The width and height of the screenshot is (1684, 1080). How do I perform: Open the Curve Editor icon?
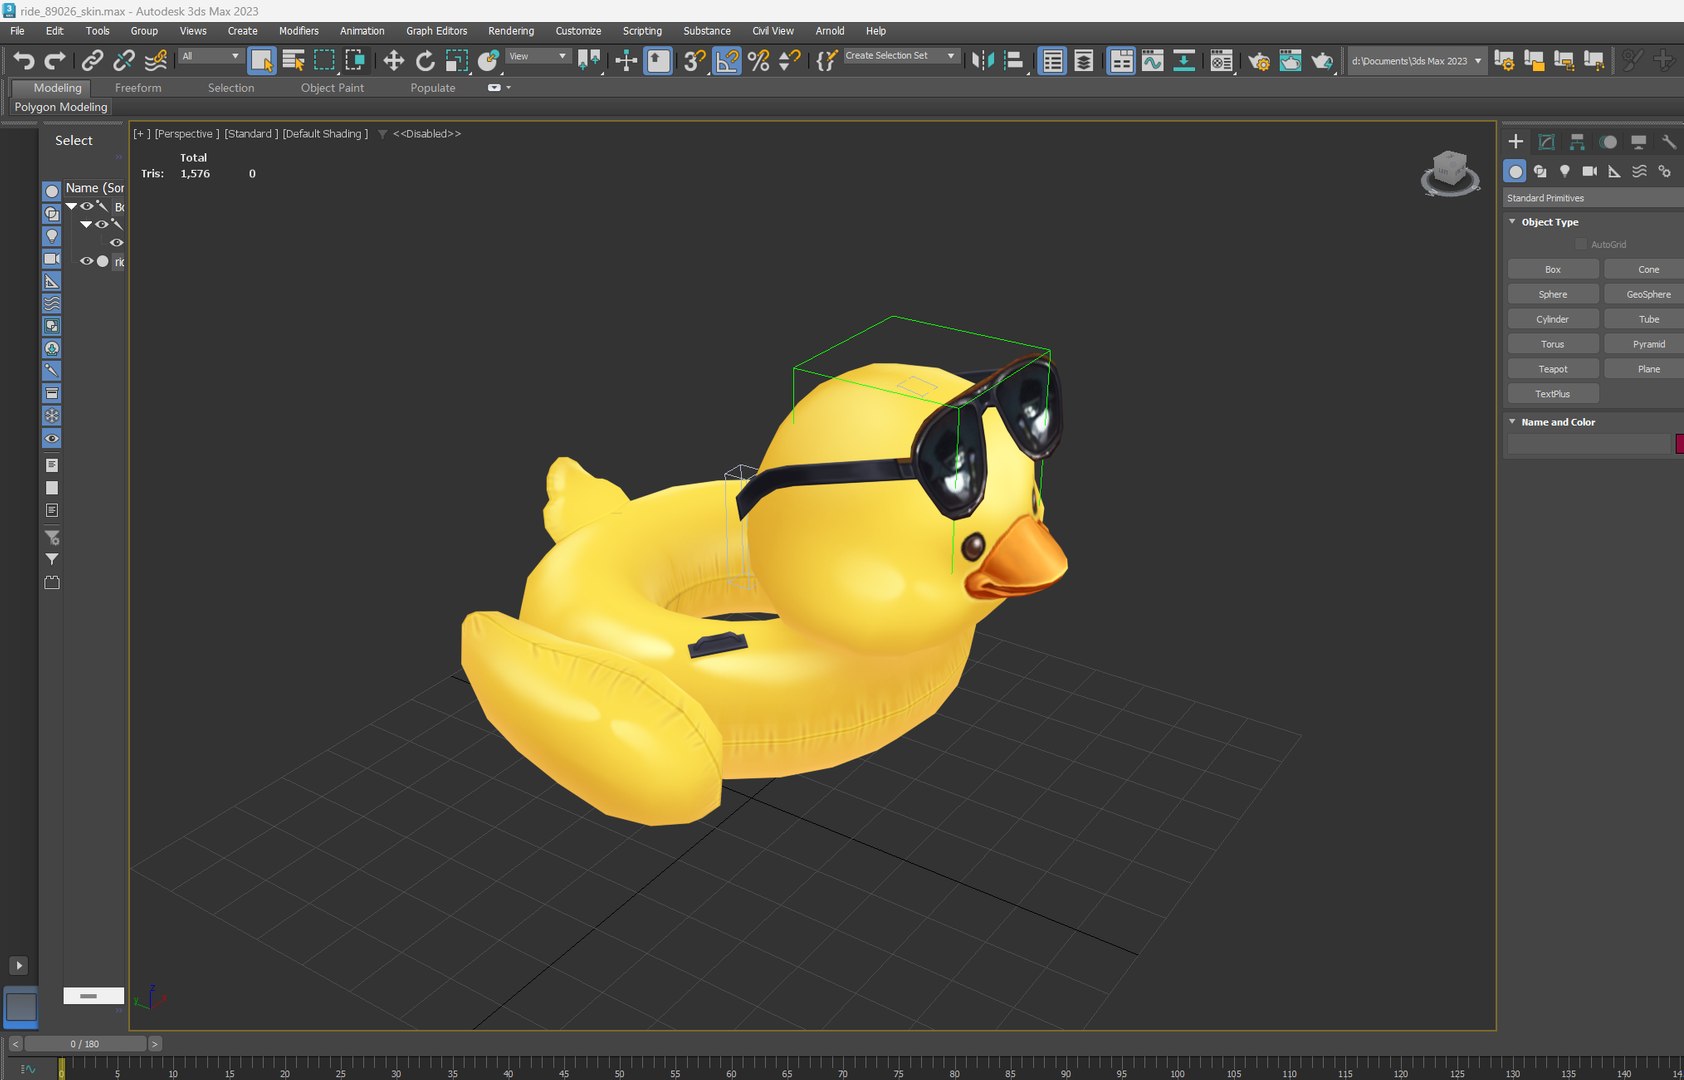pyautogui.click(x=1153, y=61)
